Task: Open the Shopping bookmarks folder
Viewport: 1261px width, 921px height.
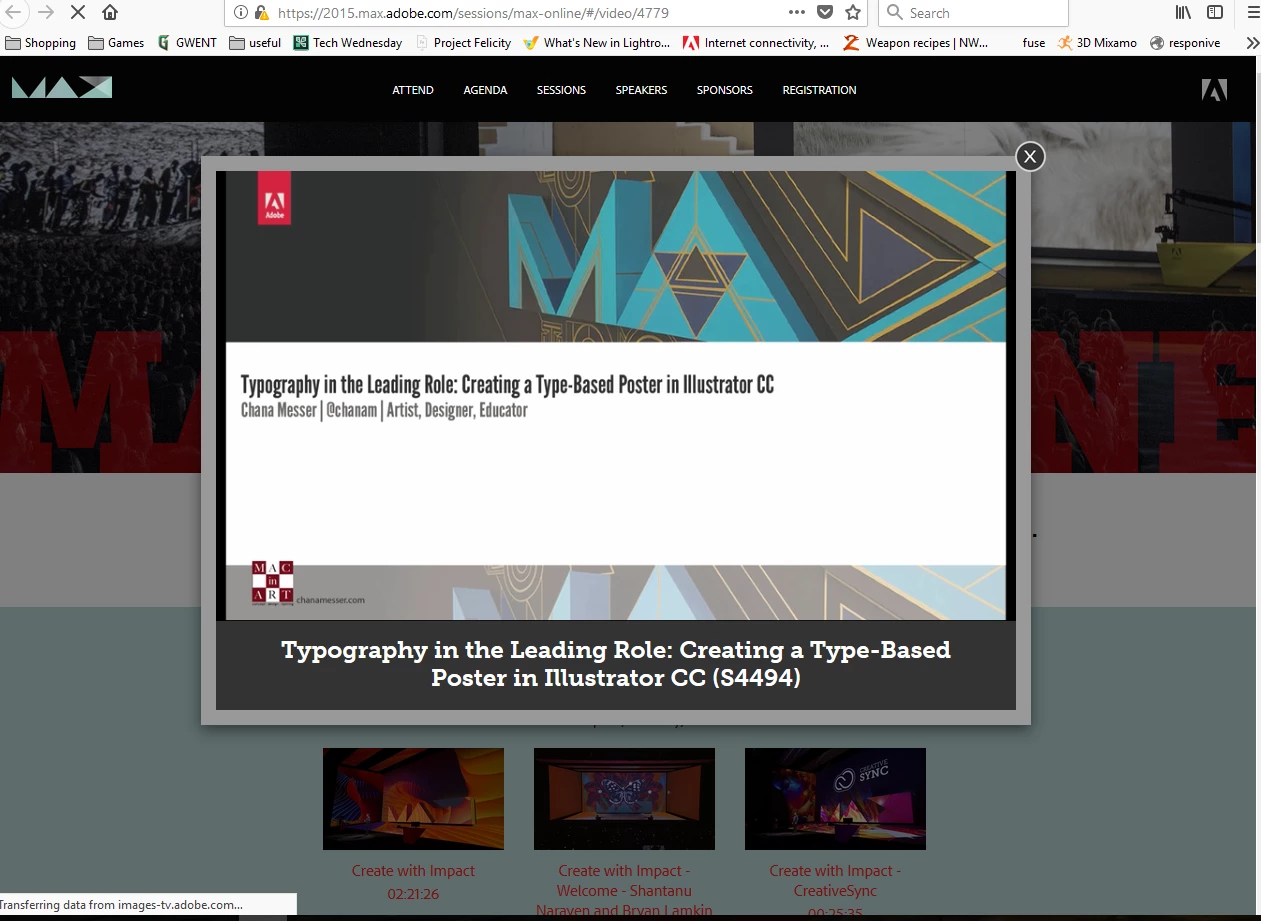Action: (x=41, y=43)
